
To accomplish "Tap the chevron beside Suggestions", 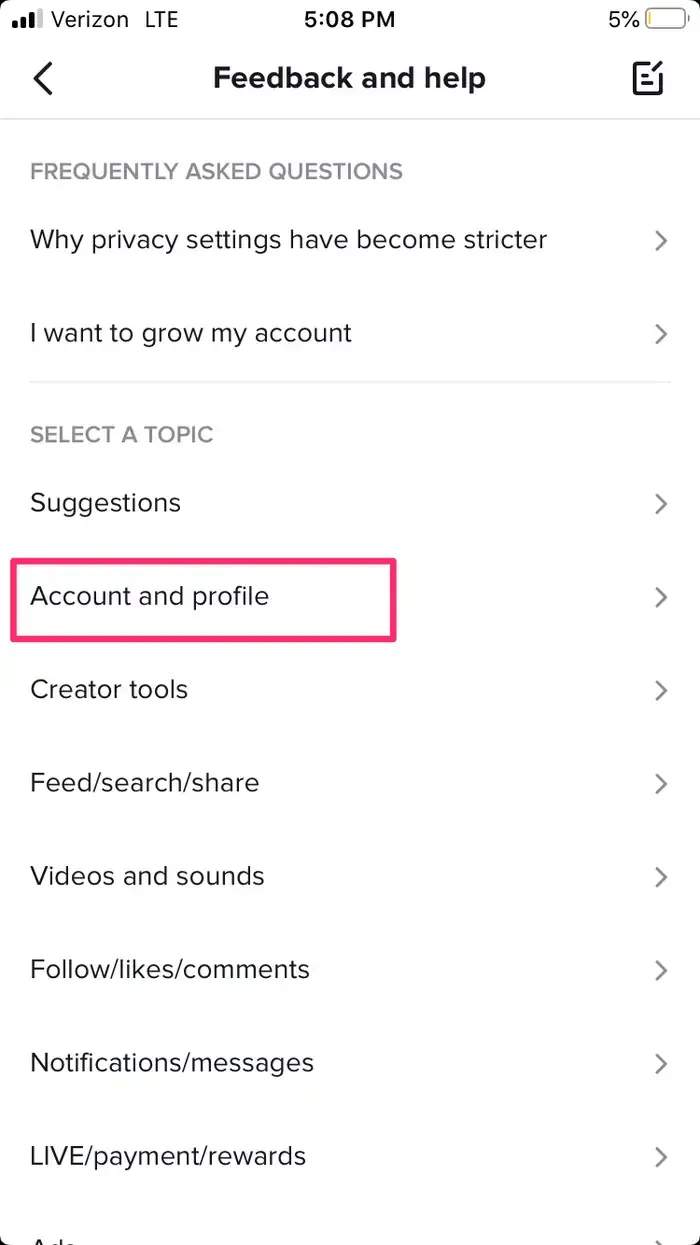I will coord(660,504).
